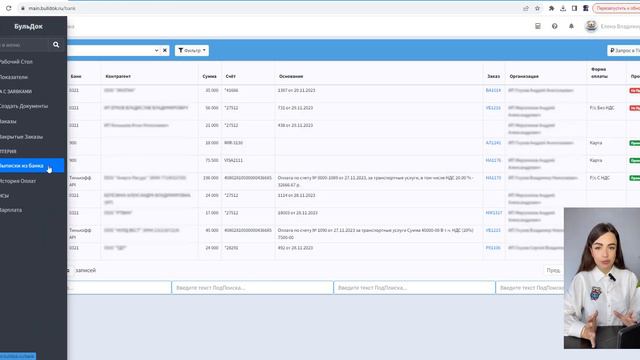Screen dimensions: 640x360
Task: Select Выписки из Банка in the sidebar
Action: [32, 166]
